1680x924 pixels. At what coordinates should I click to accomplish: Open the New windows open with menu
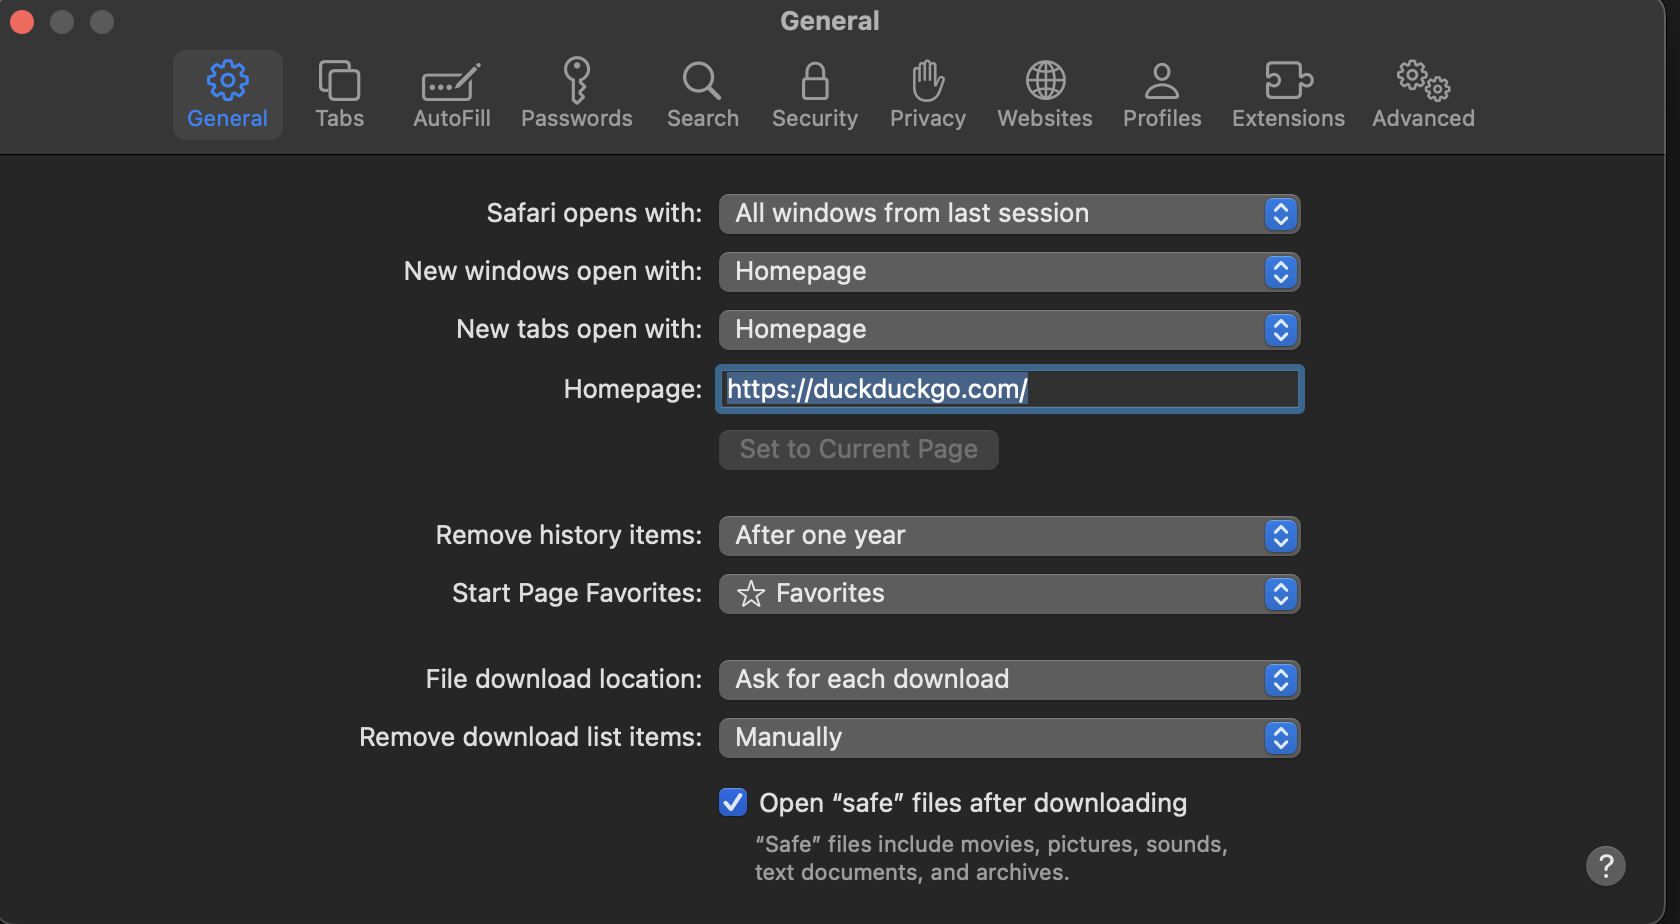click(1009, 272)
